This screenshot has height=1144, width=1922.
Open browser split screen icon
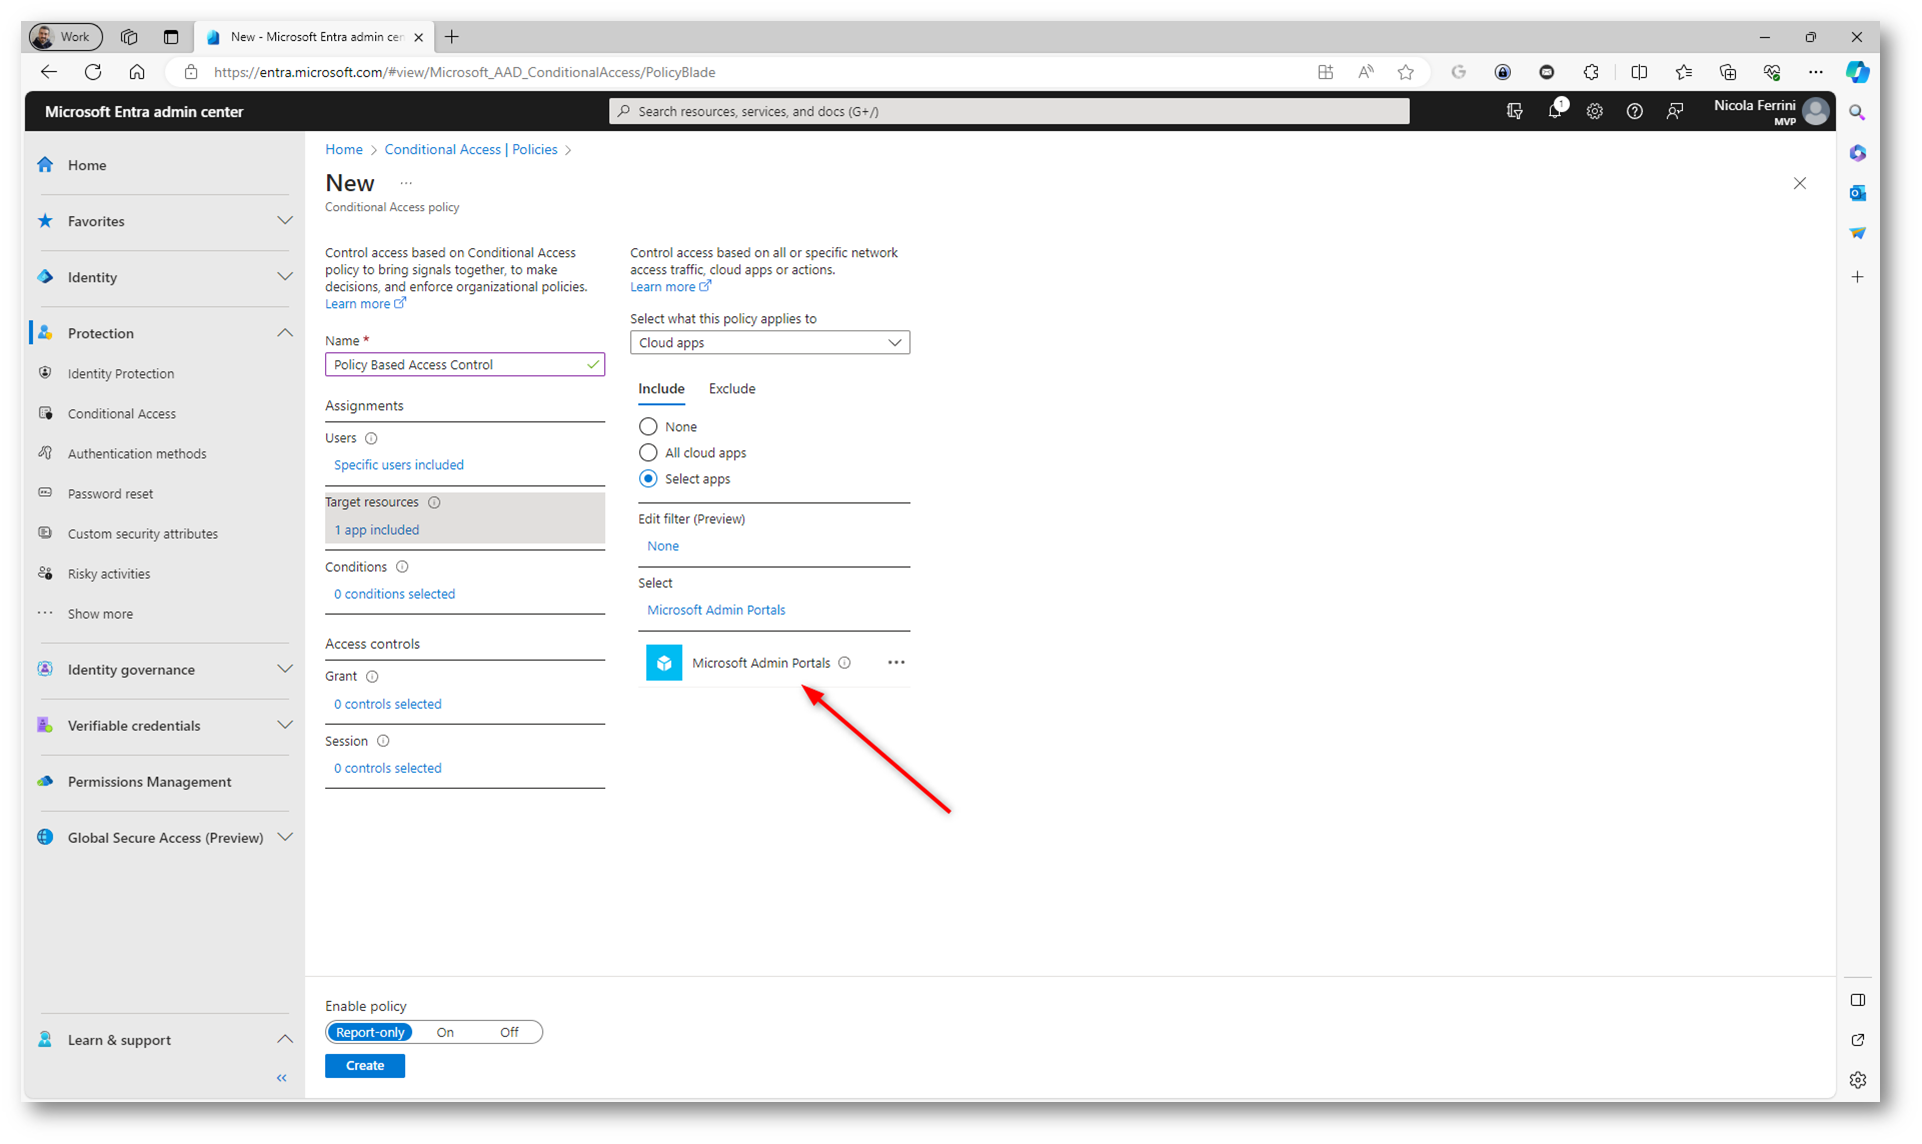pyautogui.click(x=1639, y=72)
